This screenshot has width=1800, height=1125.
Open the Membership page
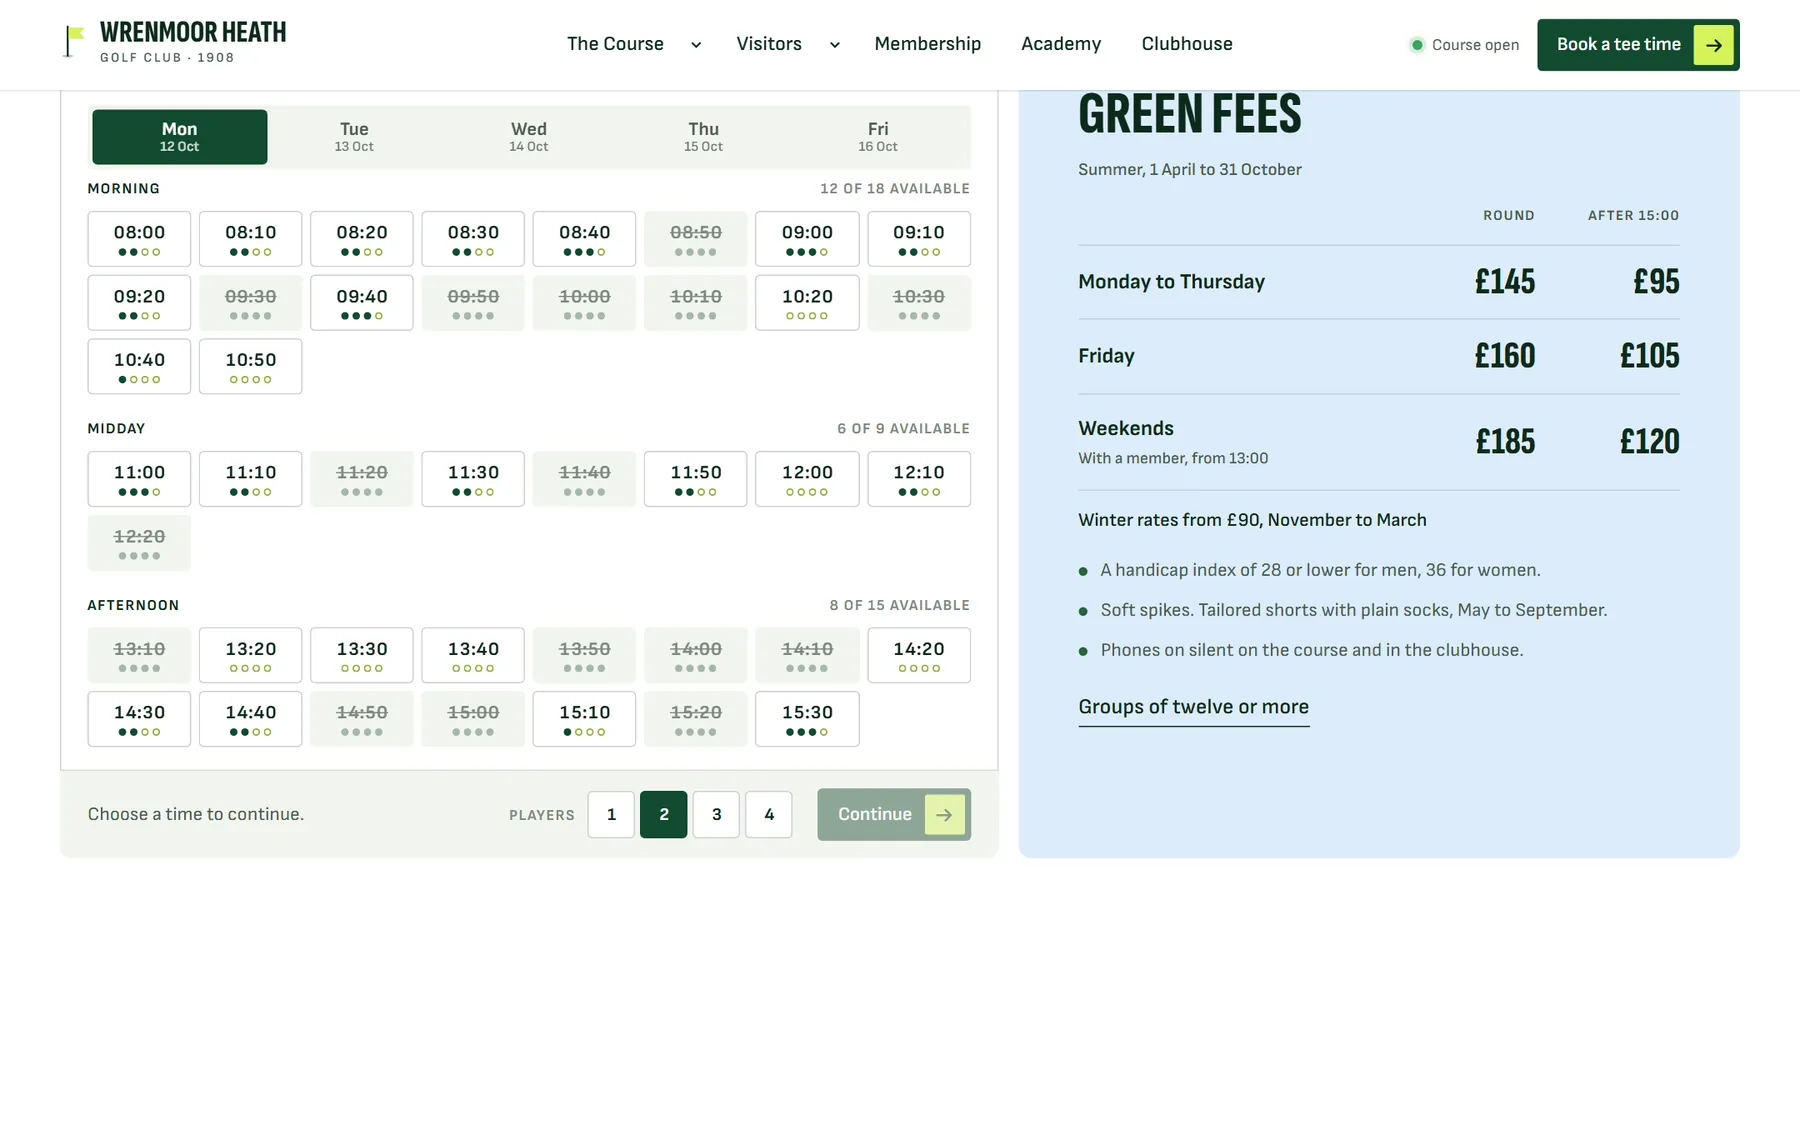click(927, 44)
